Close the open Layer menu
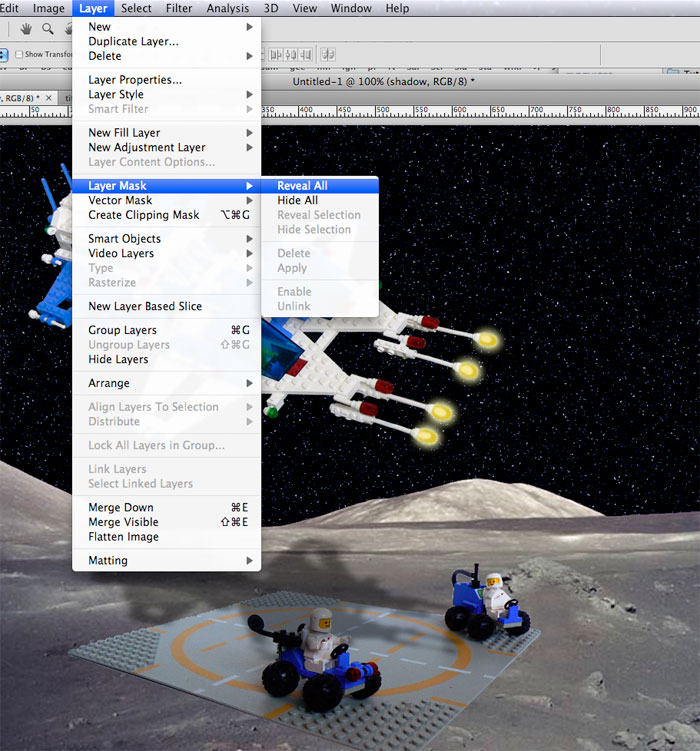Viewport: 700px width, 751px height. [93, 8]
